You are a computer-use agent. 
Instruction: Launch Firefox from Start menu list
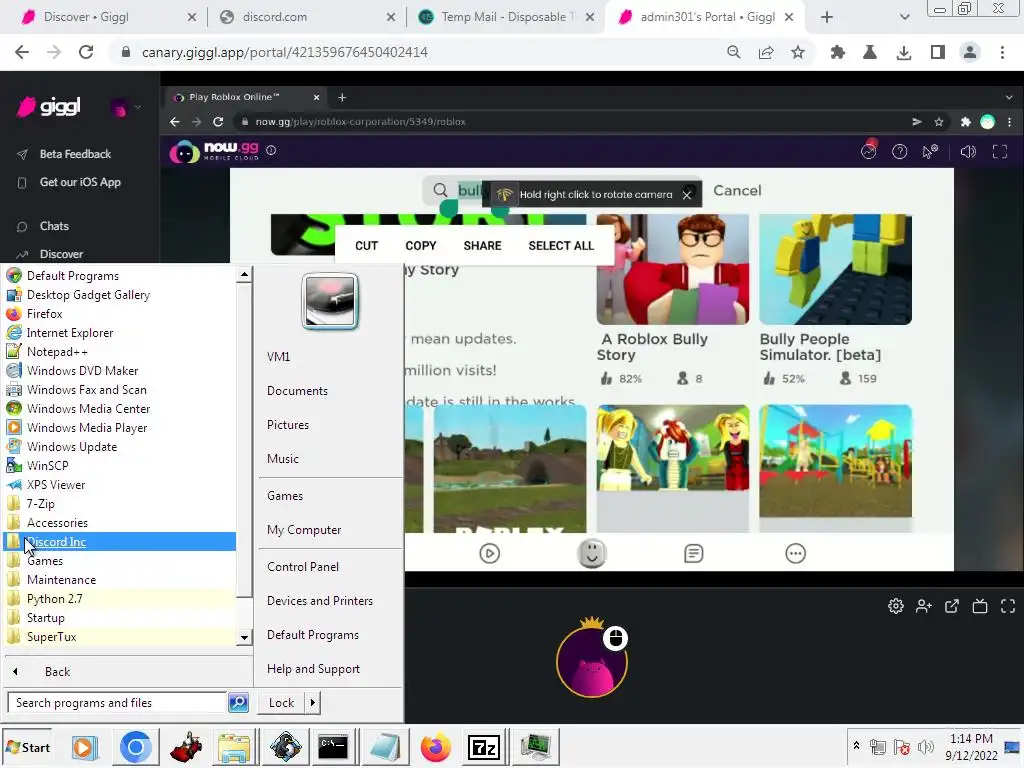(x=120, y=313)
